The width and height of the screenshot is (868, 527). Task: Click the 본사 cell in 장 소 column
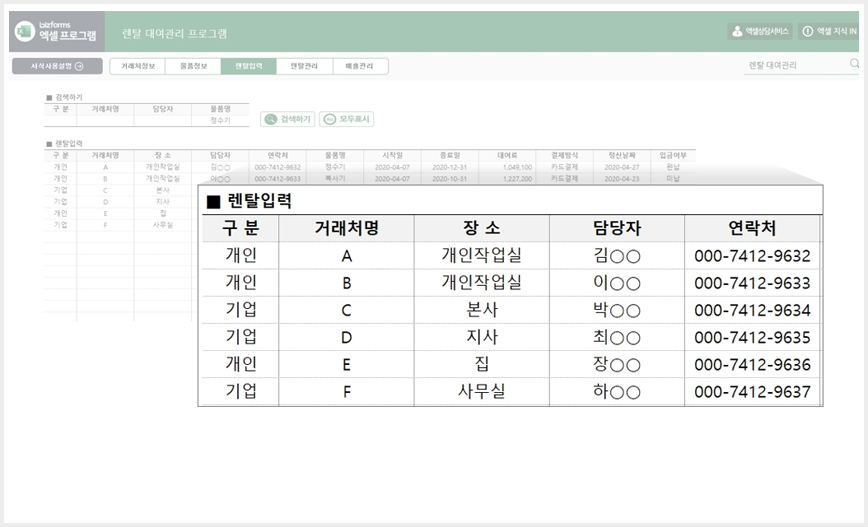(482, 310)
